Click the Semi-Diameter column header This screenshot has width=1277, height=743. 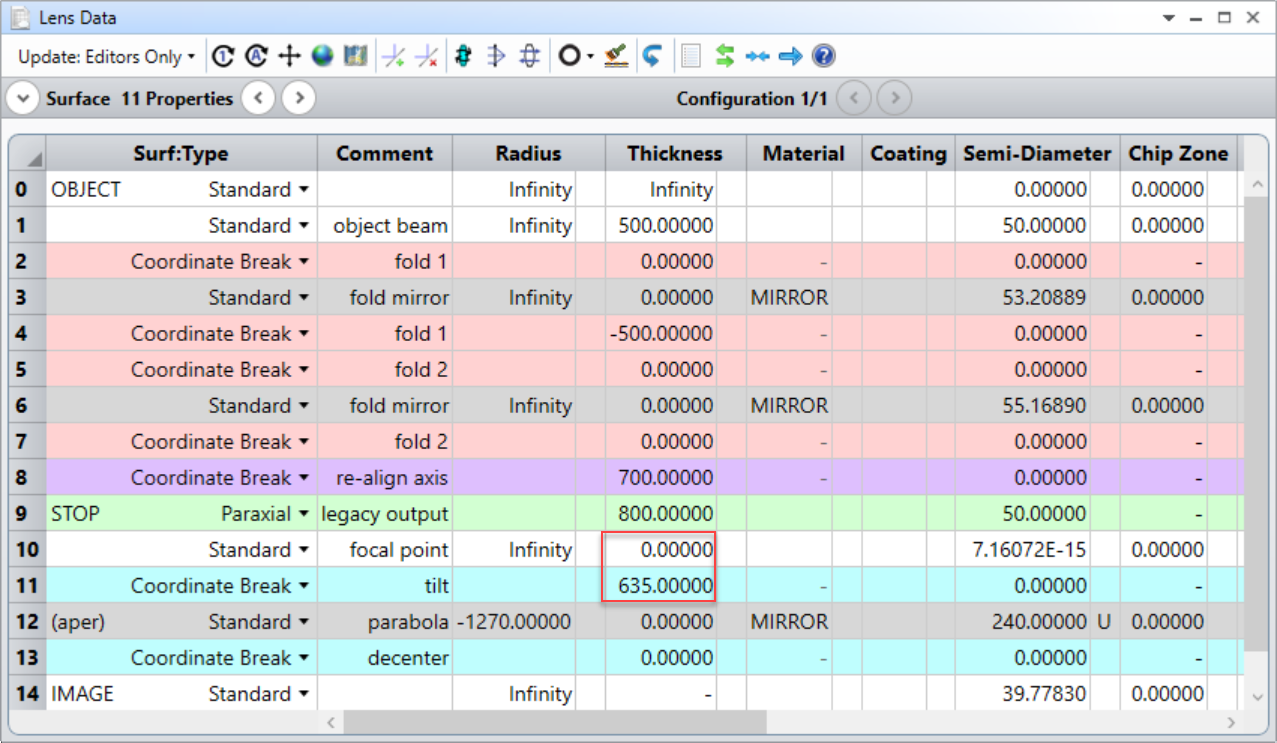pos(1037,153)
